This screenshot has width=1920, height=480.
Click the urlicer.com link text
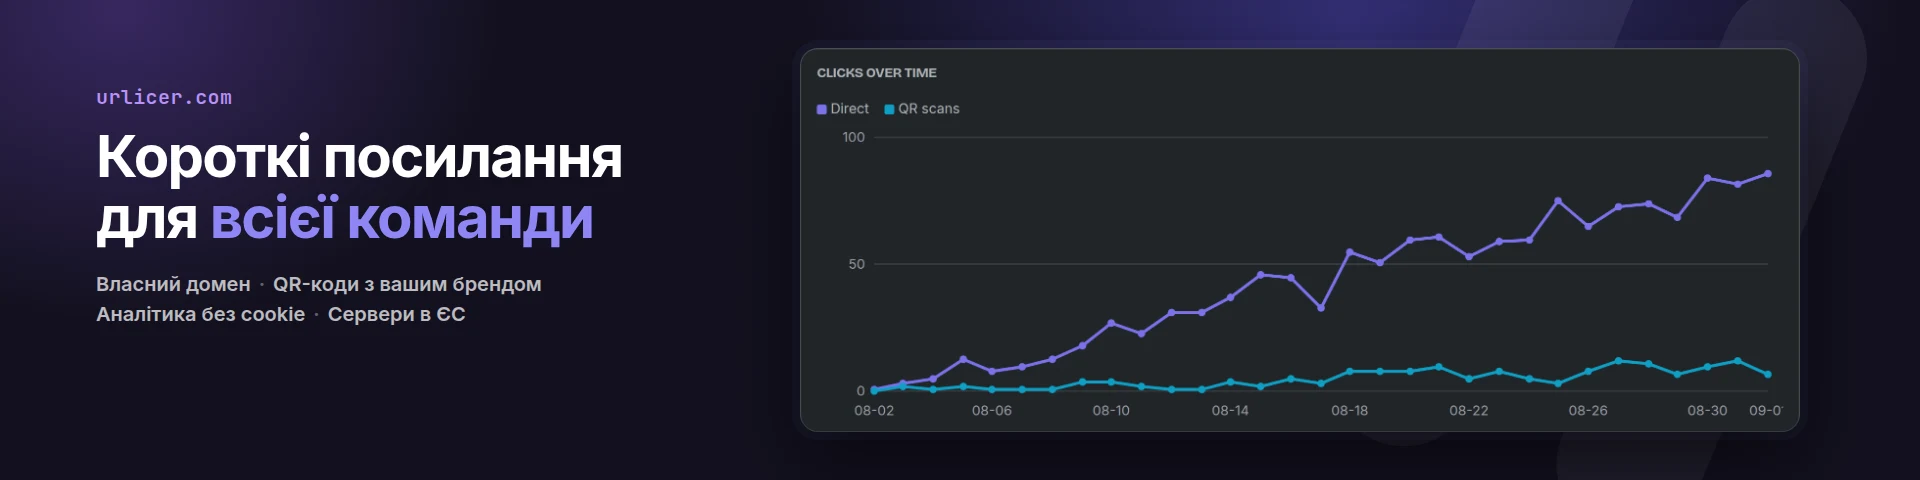click(x=164, y=97)
